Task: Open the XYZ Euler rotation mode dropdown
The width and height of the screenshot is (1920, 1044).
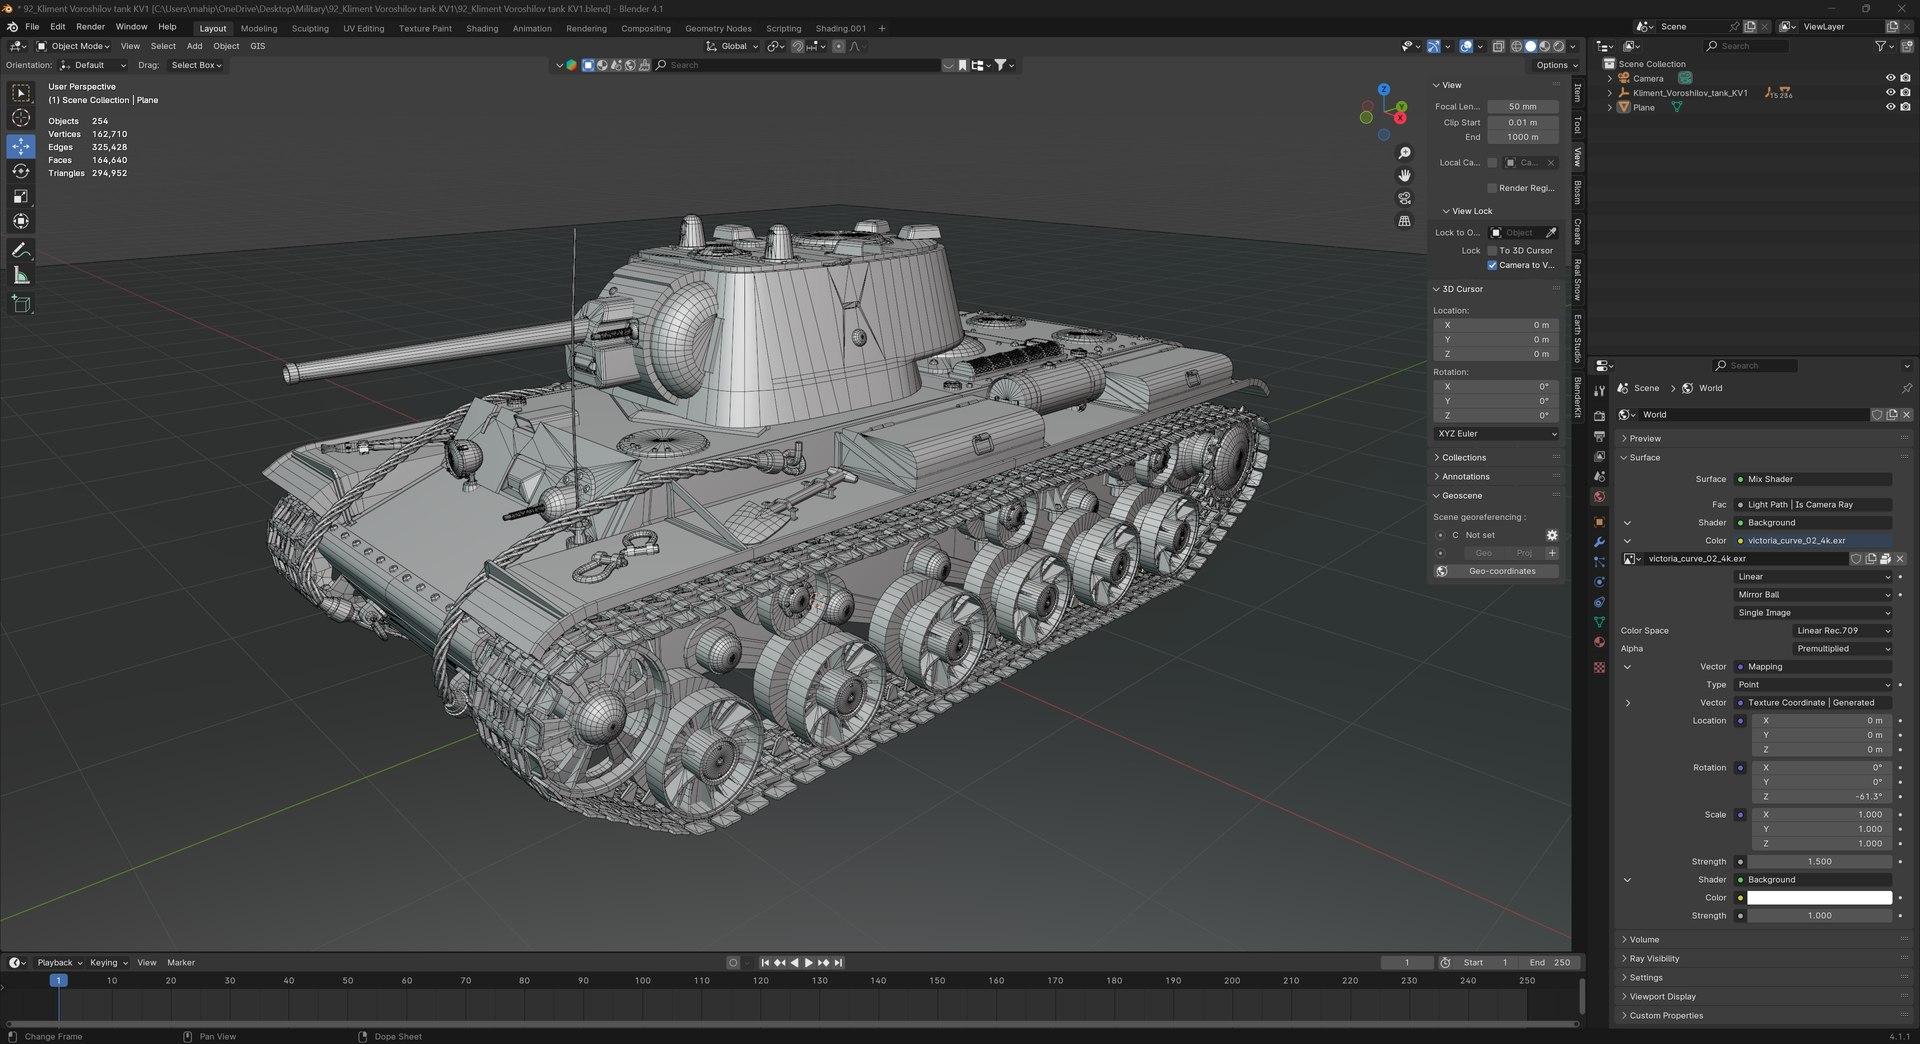Action: pos(1496,433)
